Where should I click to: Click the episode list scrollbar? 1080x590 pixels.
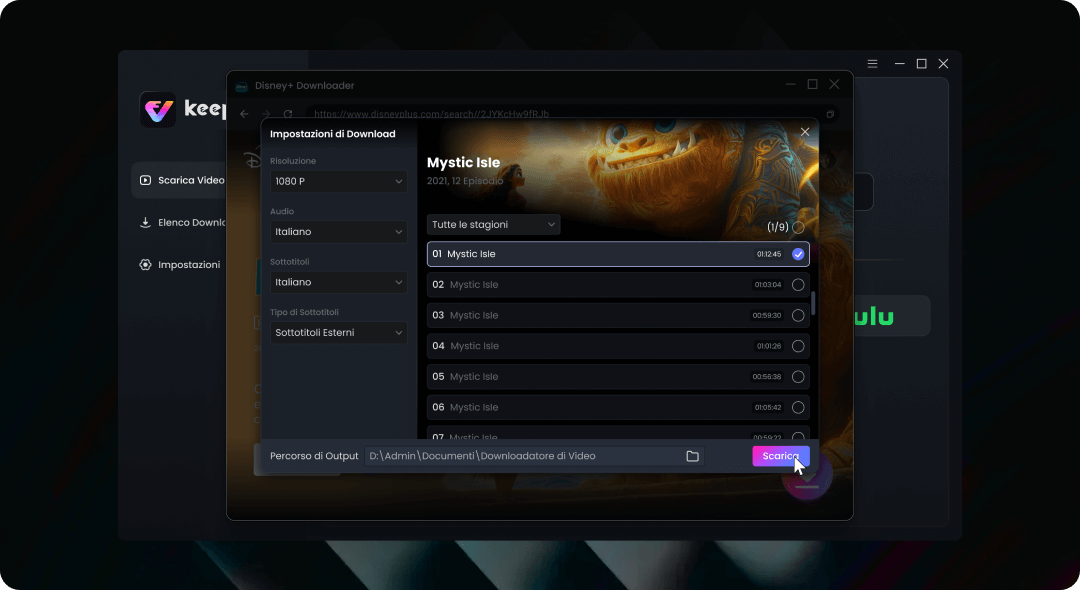813,303
